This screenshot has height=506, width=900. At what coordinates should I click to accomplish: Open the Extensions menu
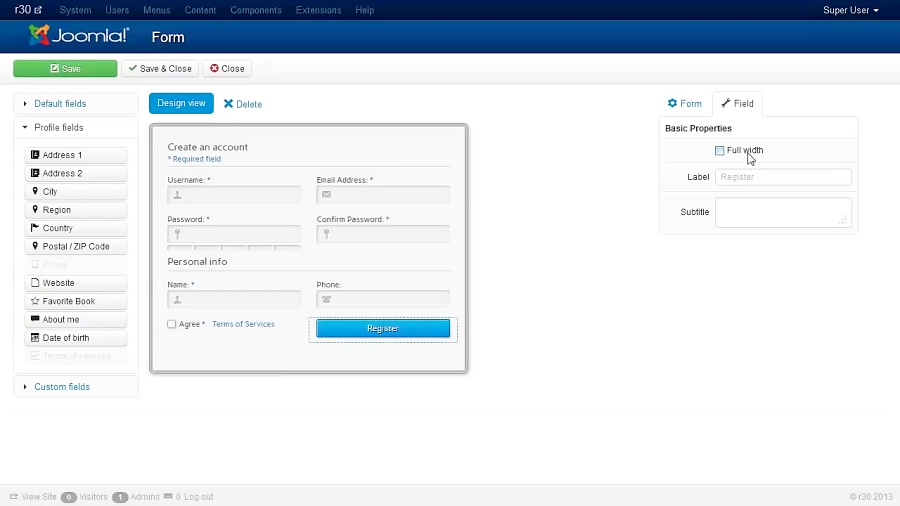click(x=318, y=10)
